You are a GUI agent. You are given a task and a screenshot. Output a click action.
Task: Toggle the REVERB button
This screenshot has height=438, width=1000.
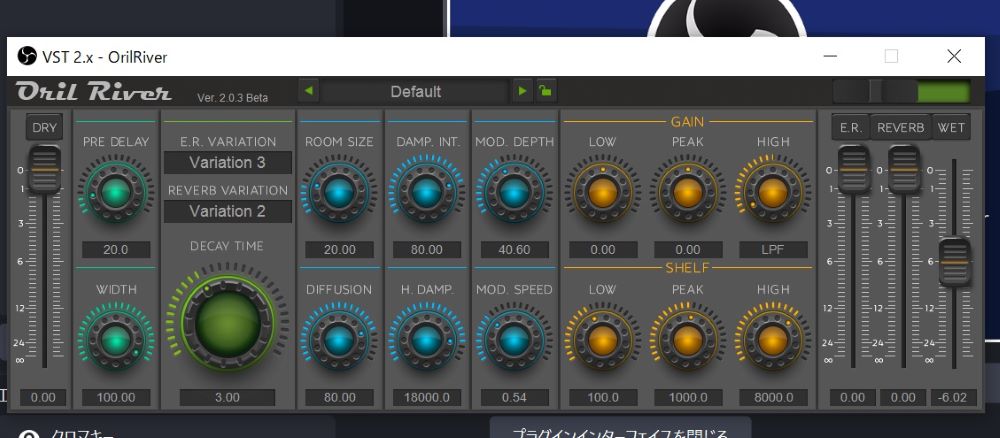(901, 128)
